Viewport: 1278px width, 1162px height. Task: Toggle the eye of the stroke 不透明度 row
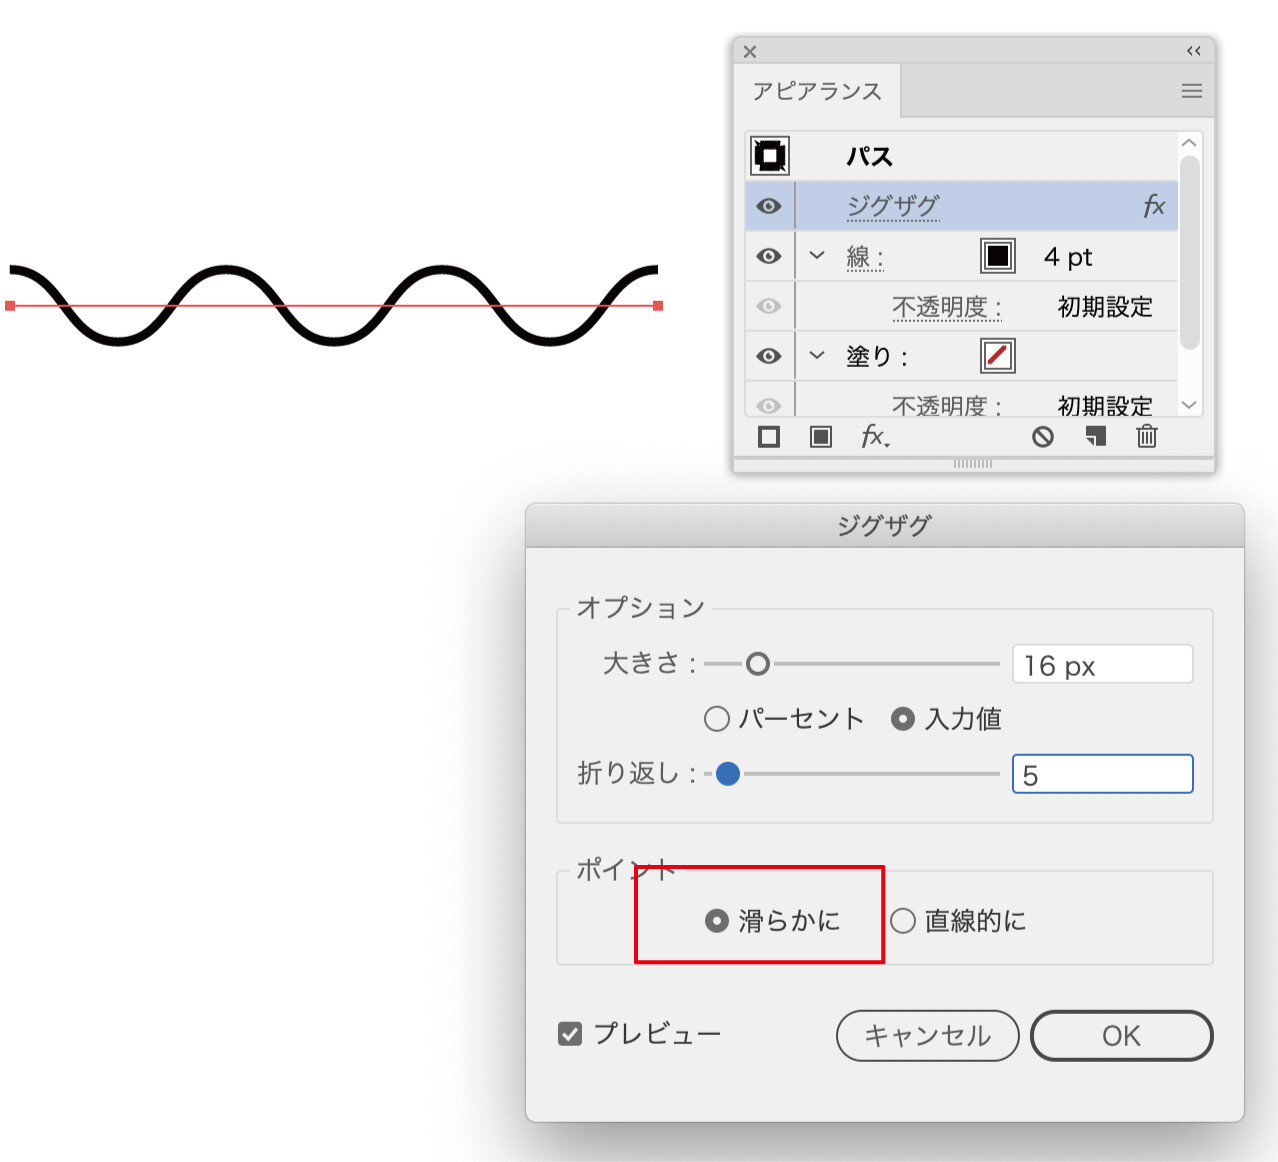tap(769, 306)
